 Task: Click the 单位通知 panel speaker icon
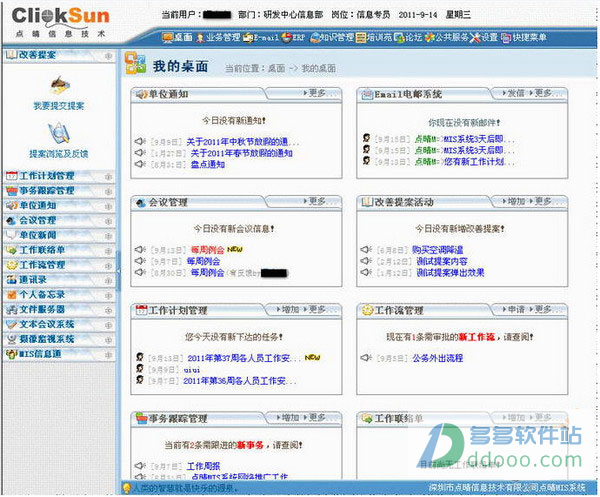[141, 94]
